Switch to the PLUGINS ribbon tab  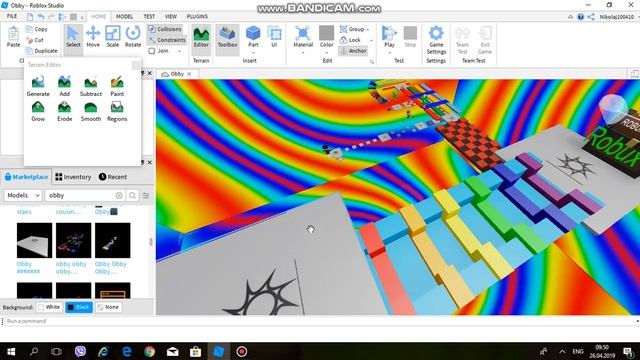click(197, 16)
